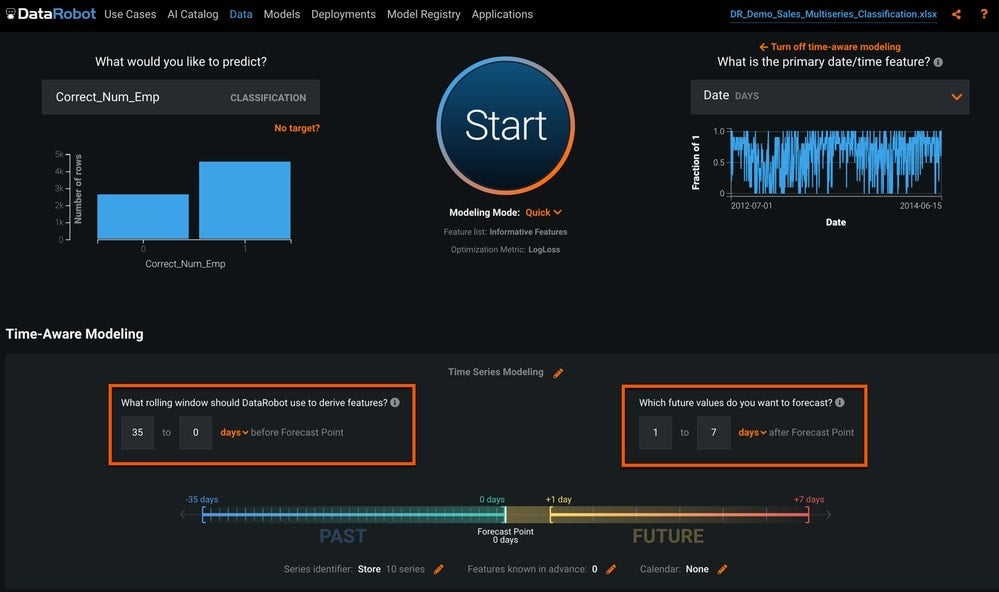The width and height of the screenshot is (999, 592).
Task: Edit the Series identifier with pencil icon
Action: click(x=438, y=569)
